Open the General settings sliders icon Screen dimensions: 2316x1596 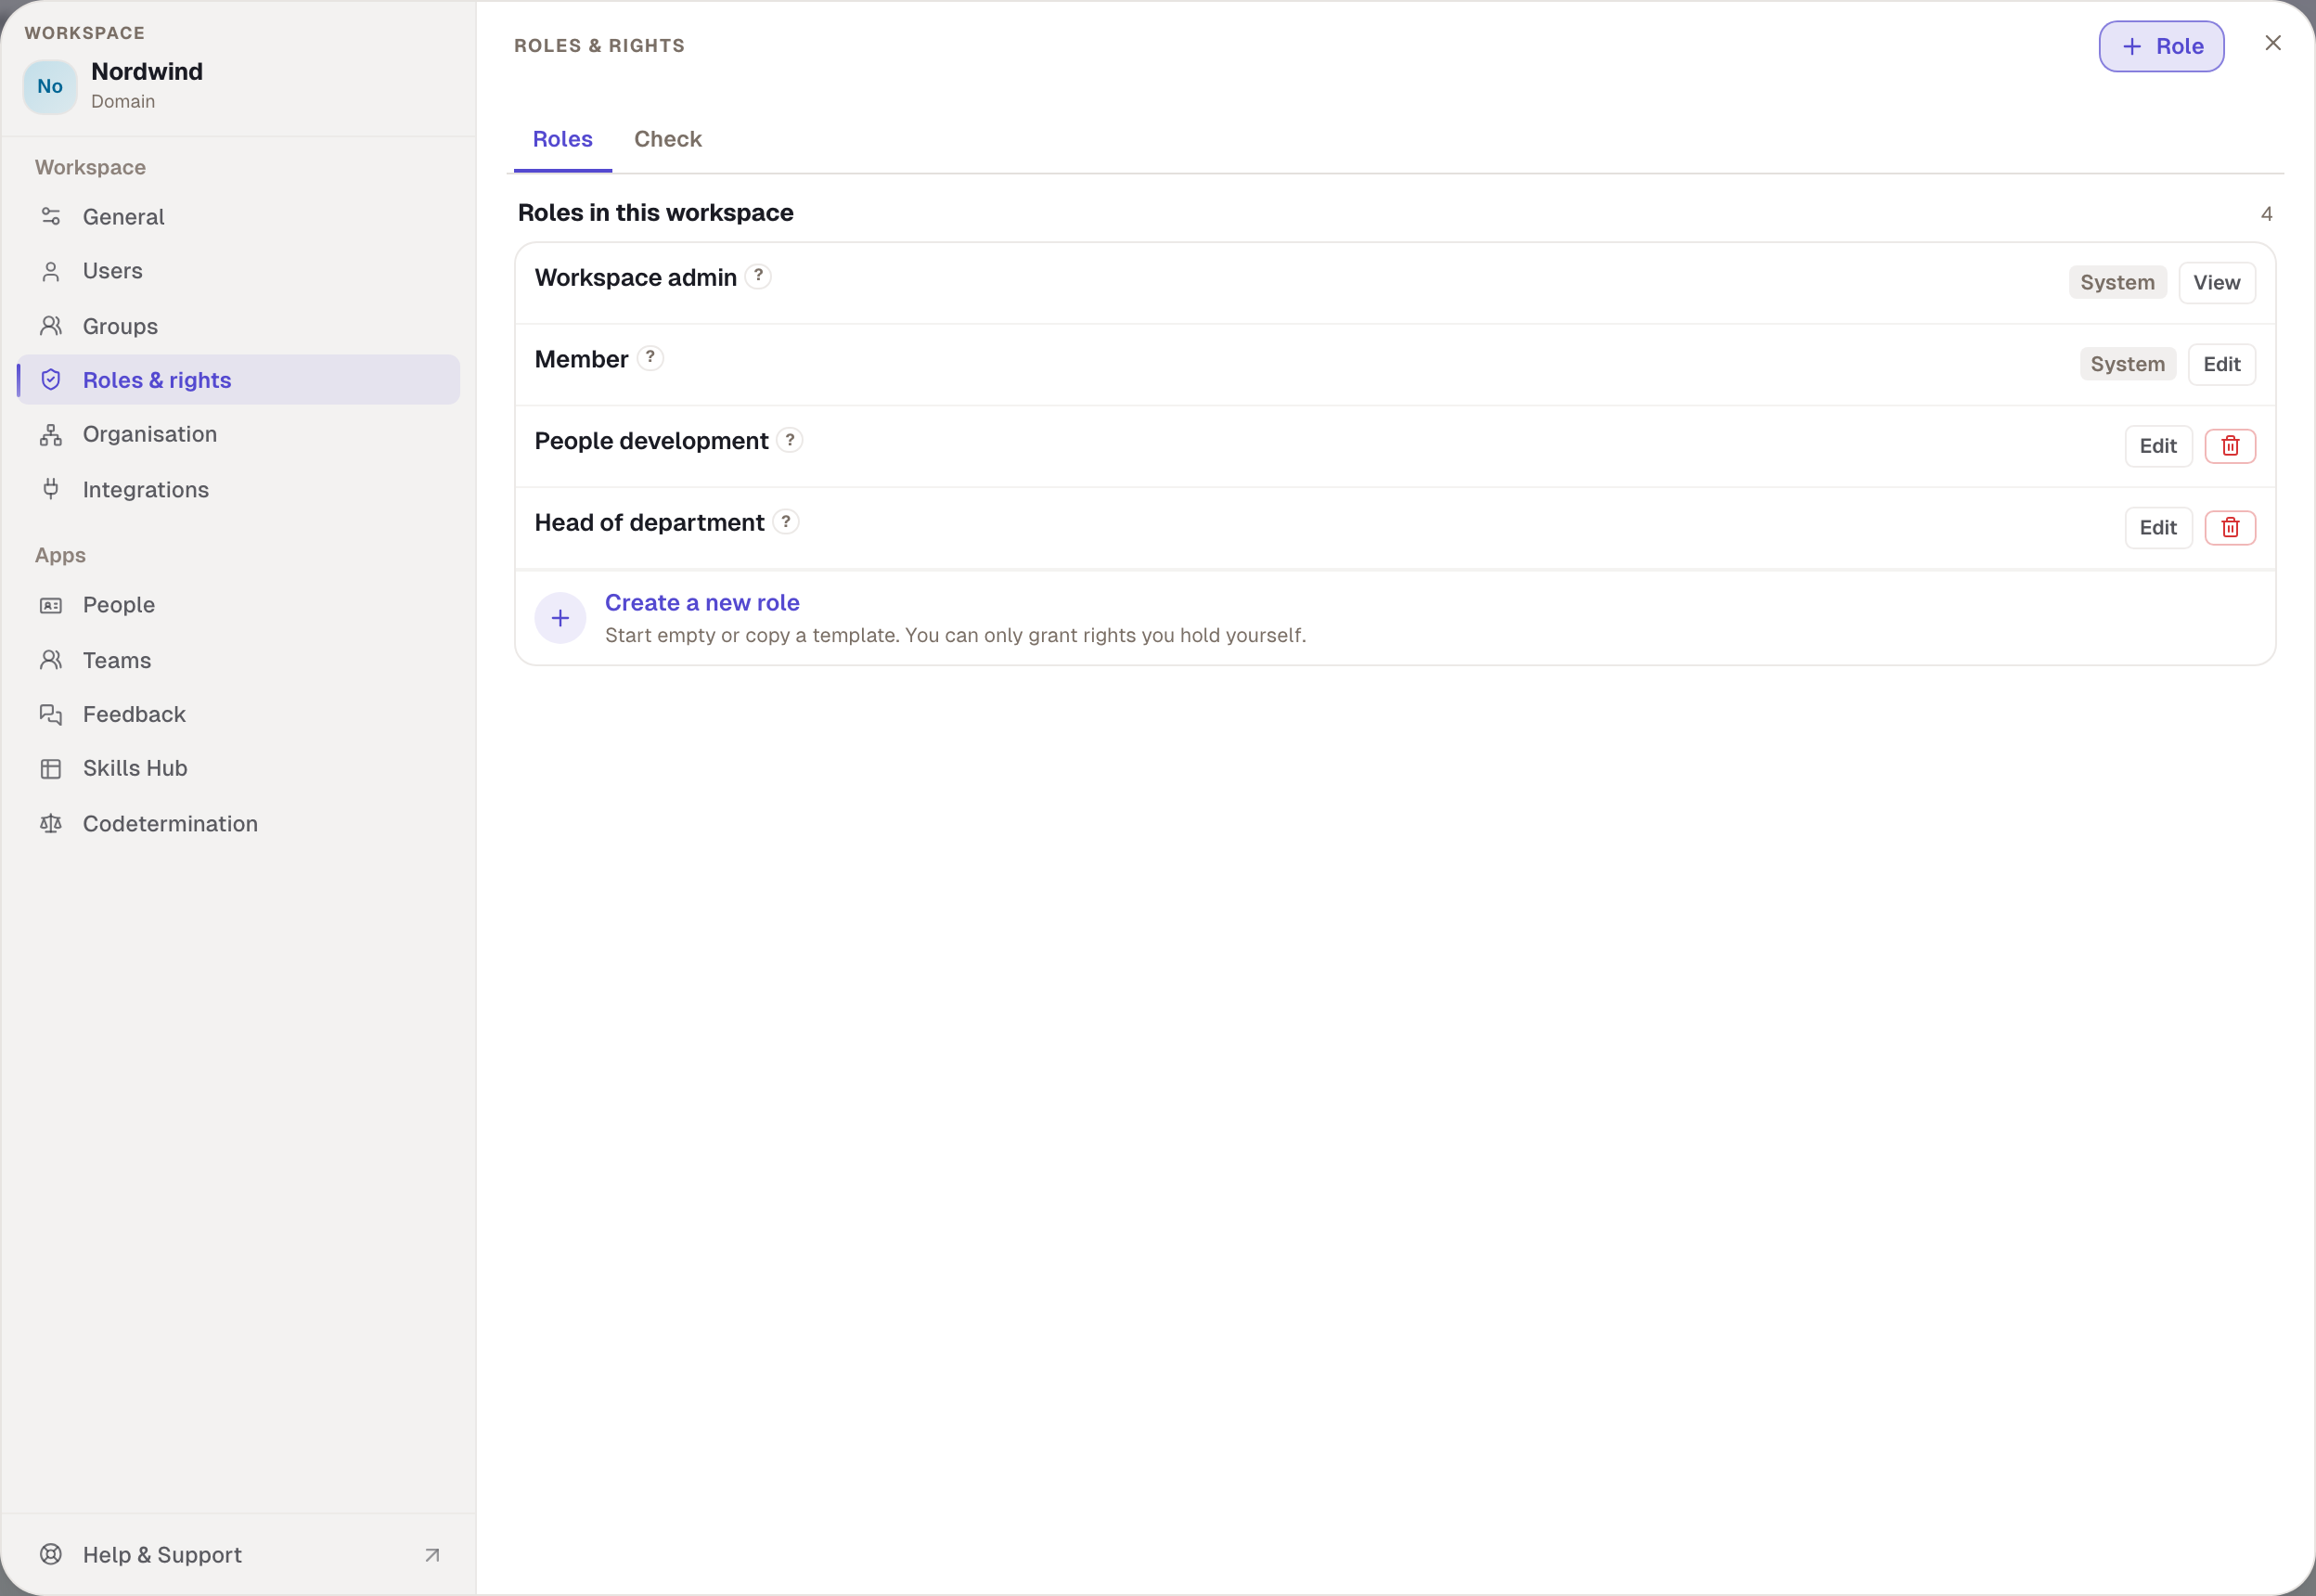51,217
